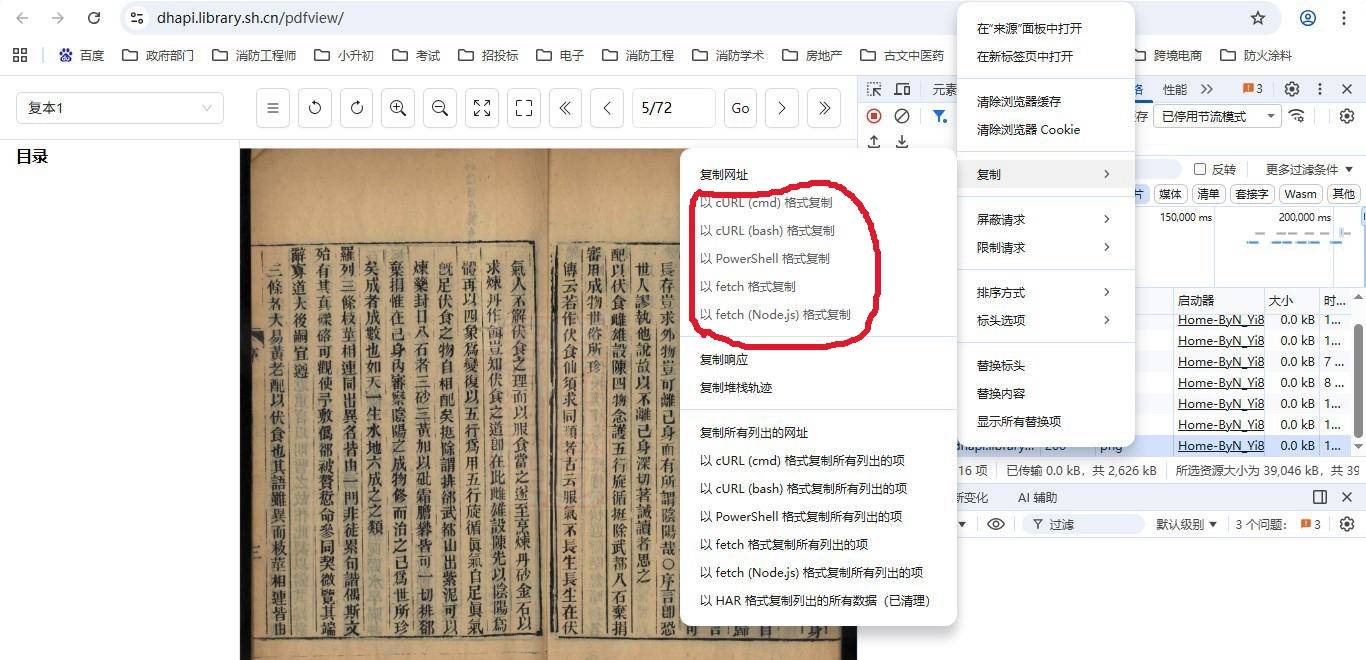
Task: Toggle the 媒体 type filter
Action: [1170, 194]
